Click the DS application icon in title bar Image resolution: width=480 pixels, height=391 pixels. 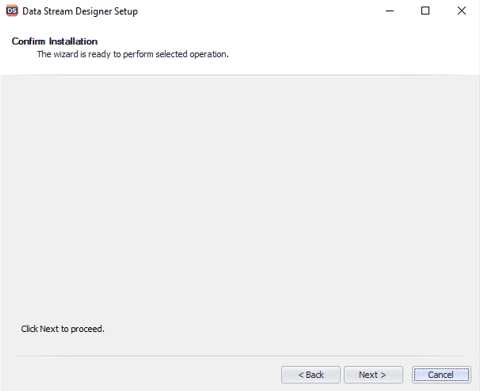pyautogui.click(x=12, y=11)
